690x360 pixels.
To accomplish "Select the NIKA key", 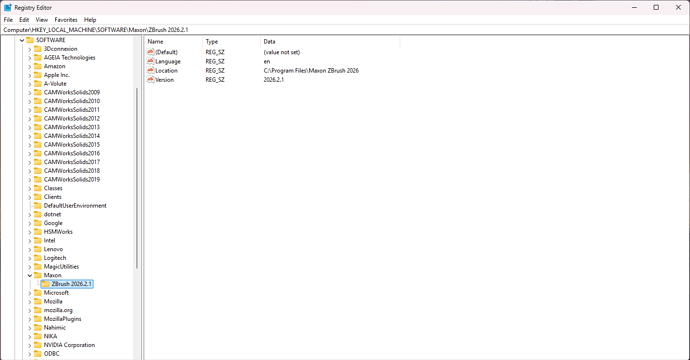I will [50, 336].
